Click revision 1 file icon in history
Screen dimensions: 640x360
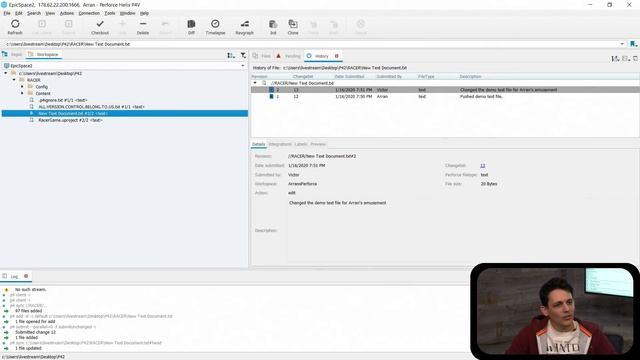tap(271, 97)
